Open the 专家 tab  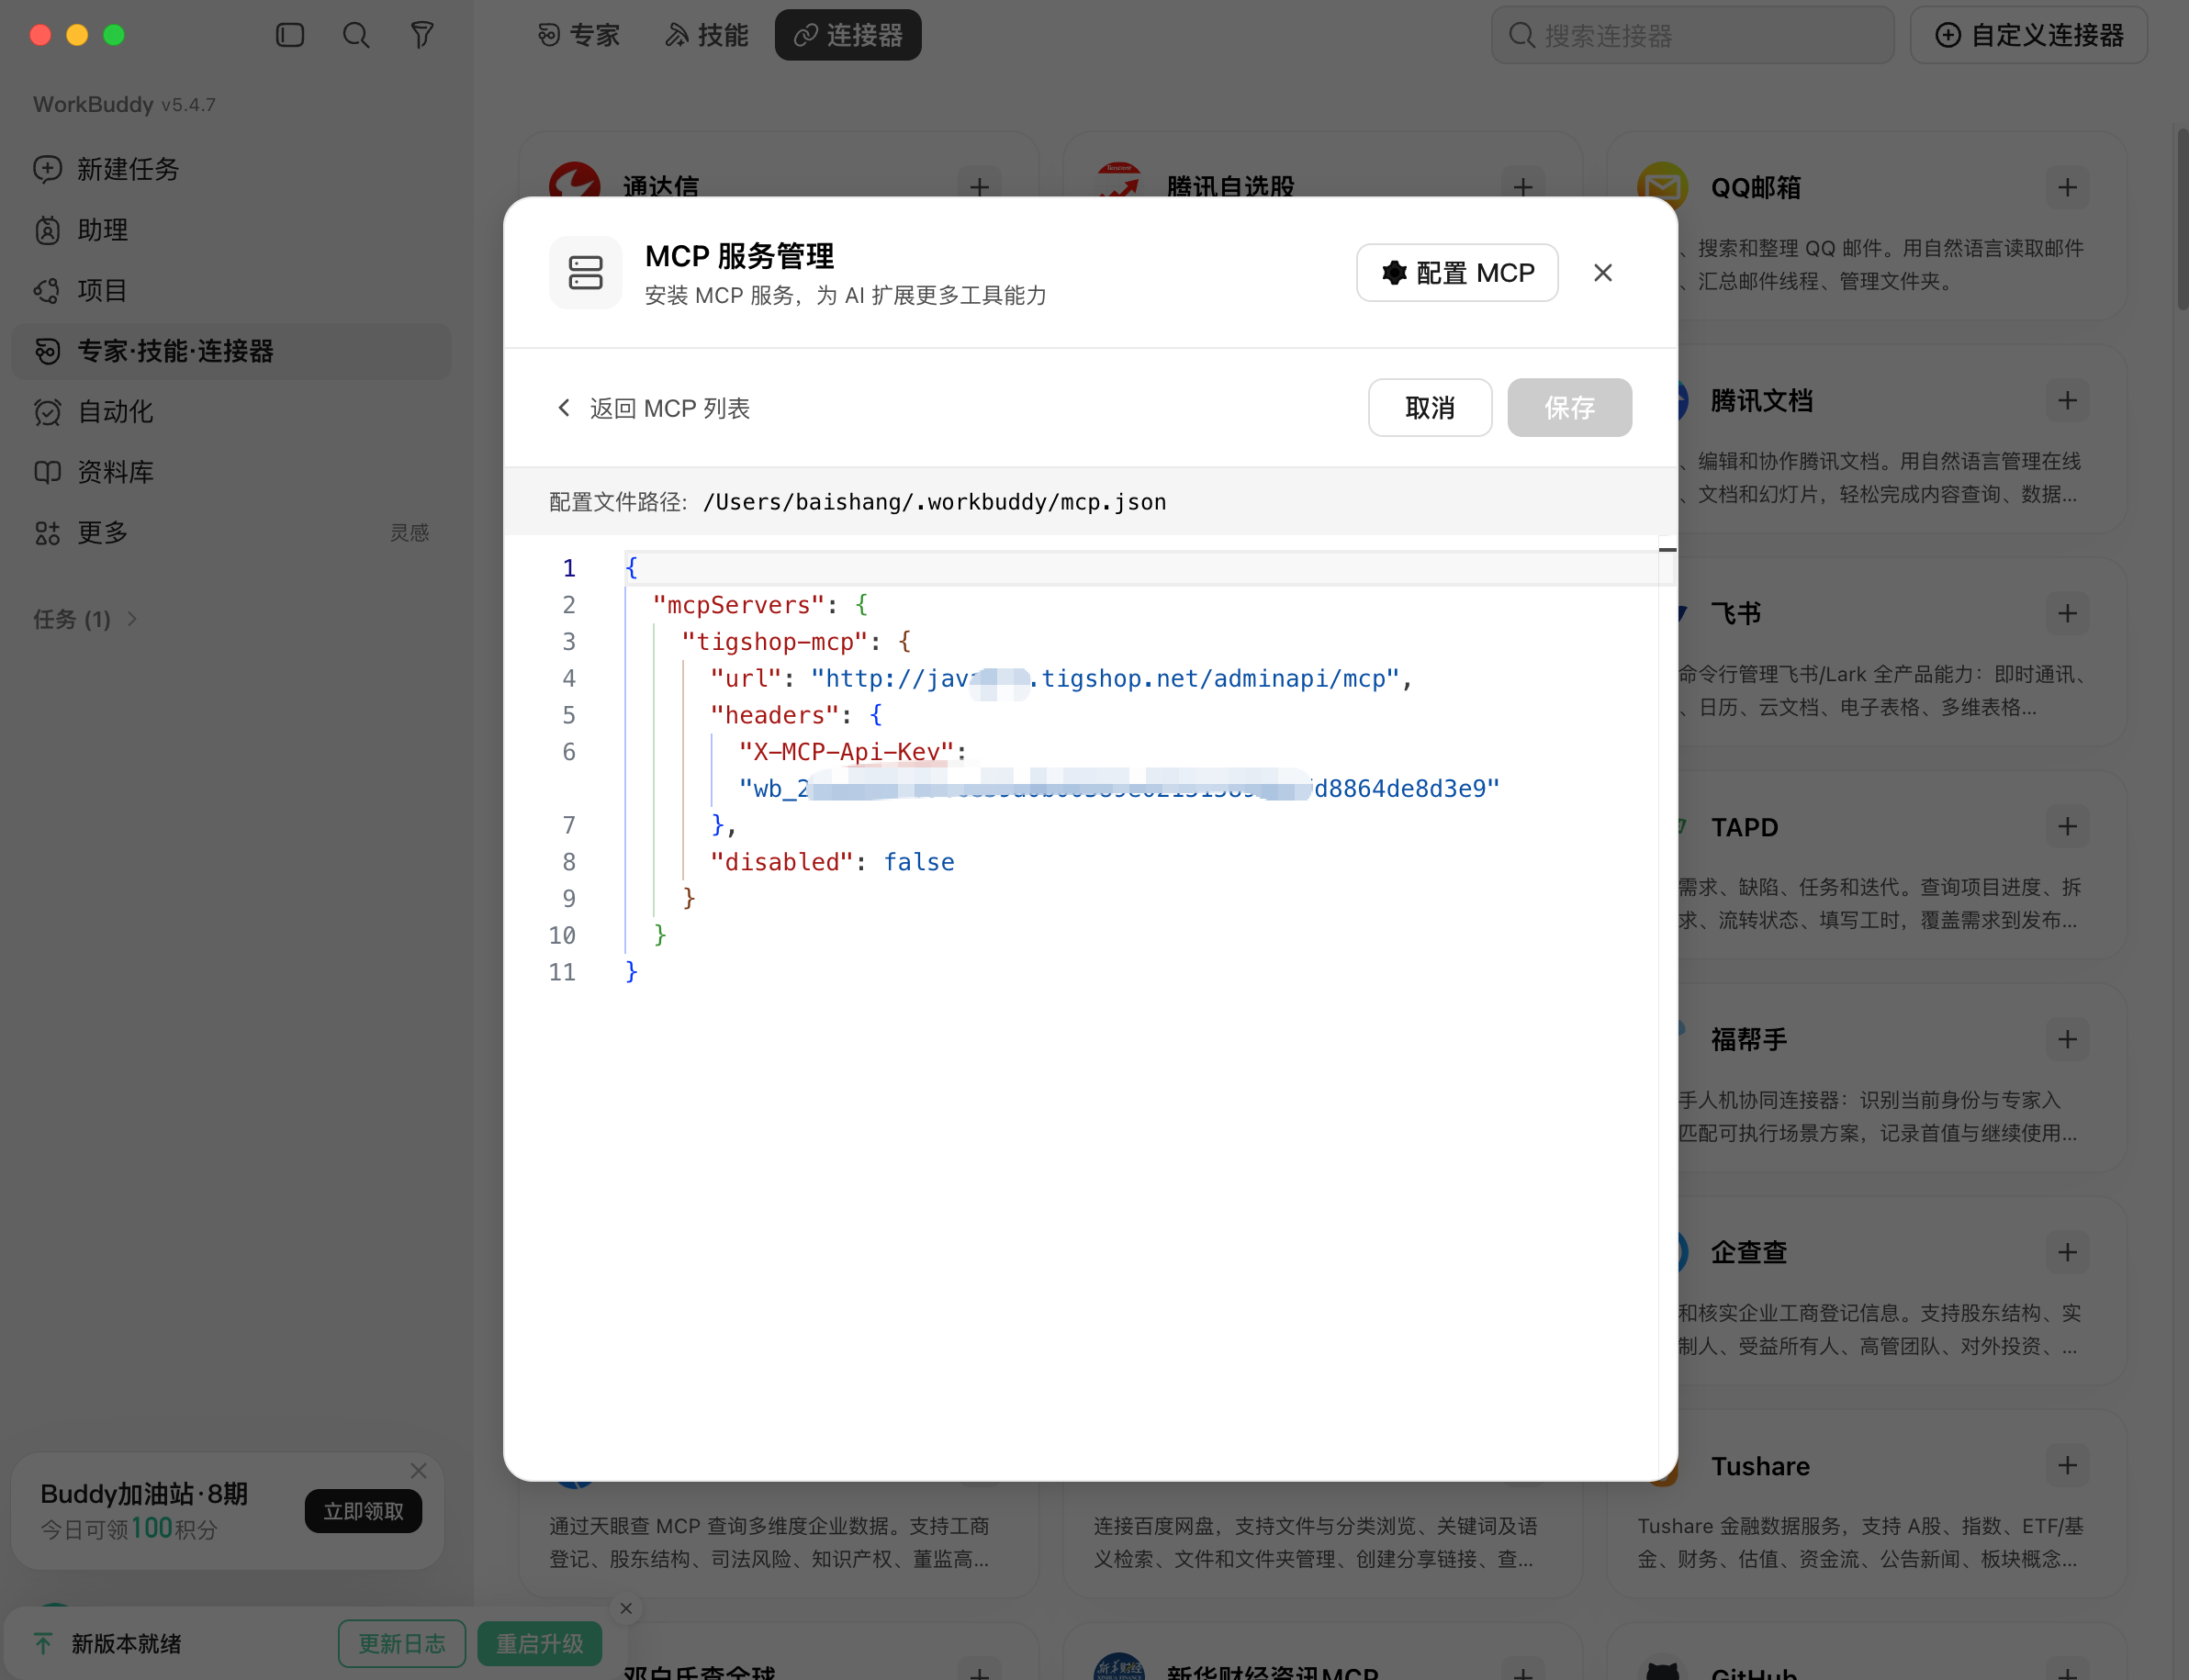coord(578,36)
